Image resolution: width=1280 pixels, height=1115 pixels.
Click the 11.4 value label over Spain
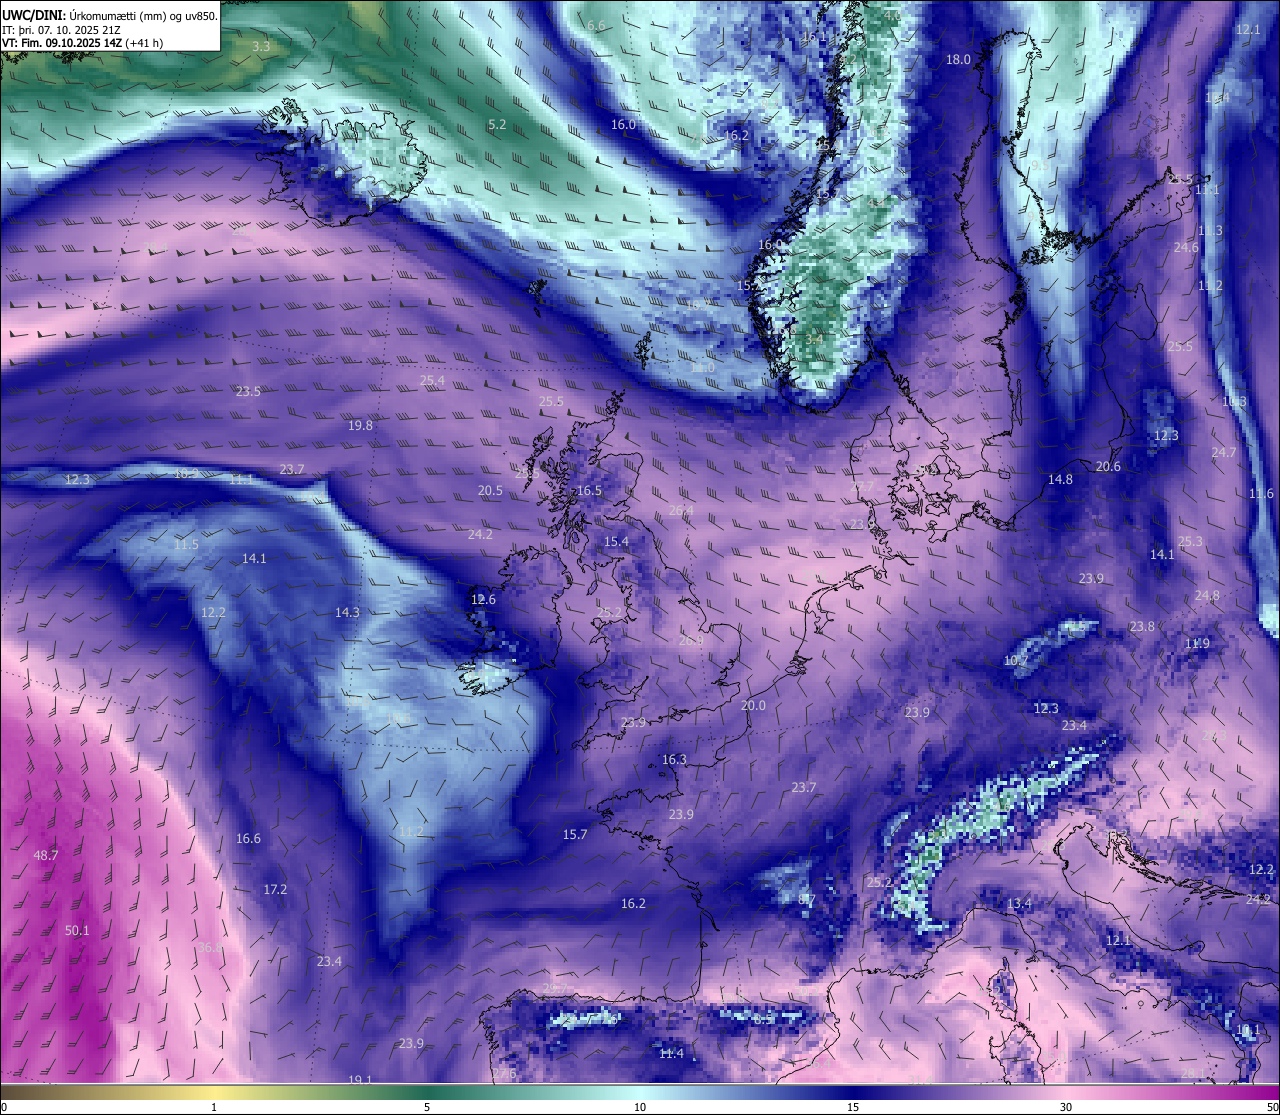click(x=671, y=1053)
